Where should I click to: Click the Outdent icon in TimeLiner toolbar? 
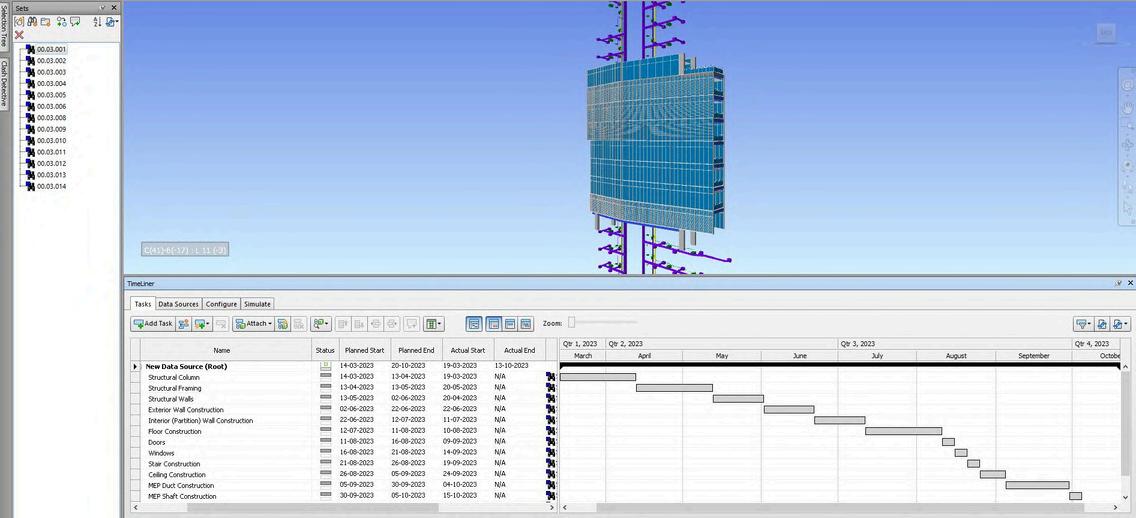(376, 324)
